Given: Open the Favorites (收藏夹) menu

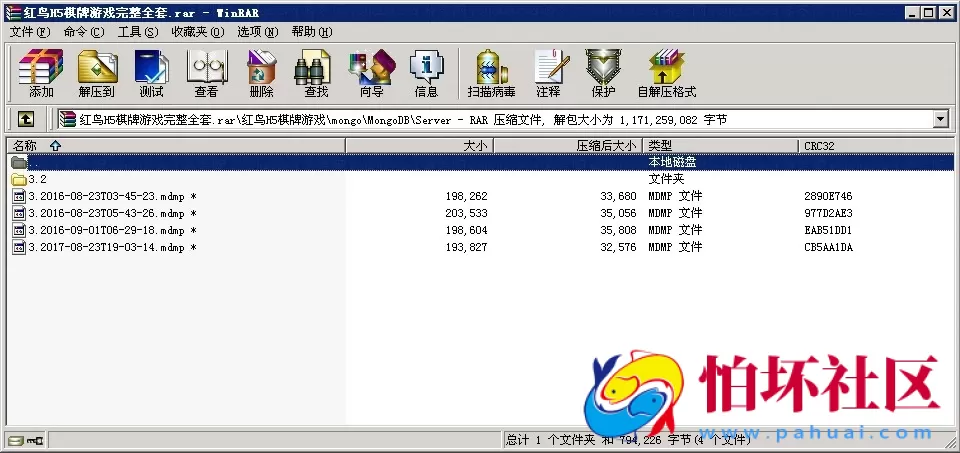Looking at the screenshot, I should [198, 32].
